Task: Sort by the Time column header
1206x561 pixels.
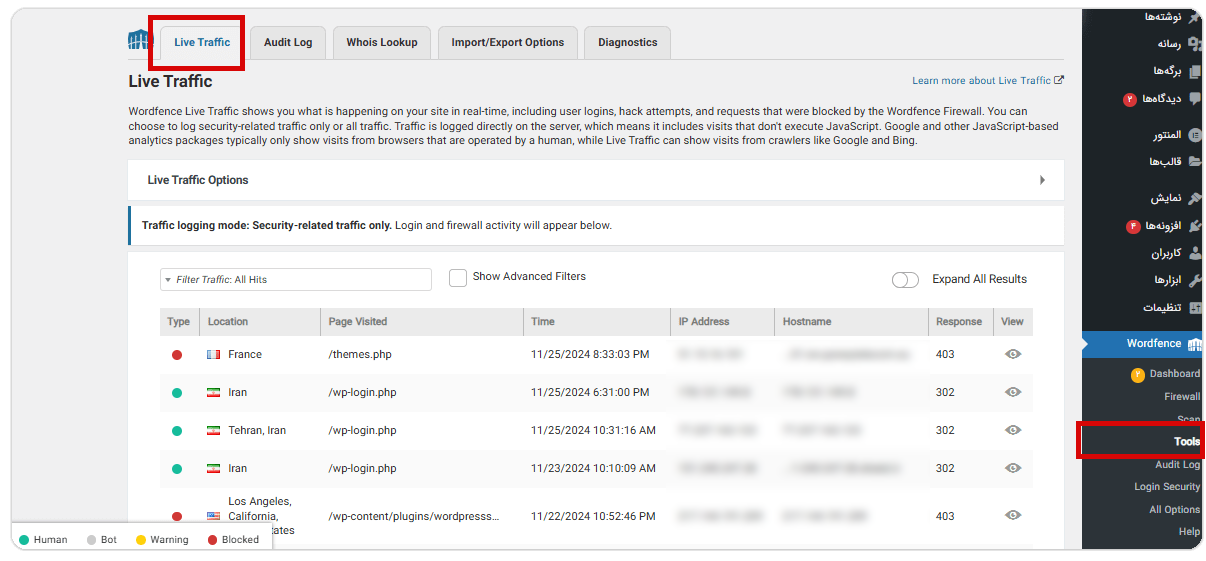Action: (x=543, y=322)
